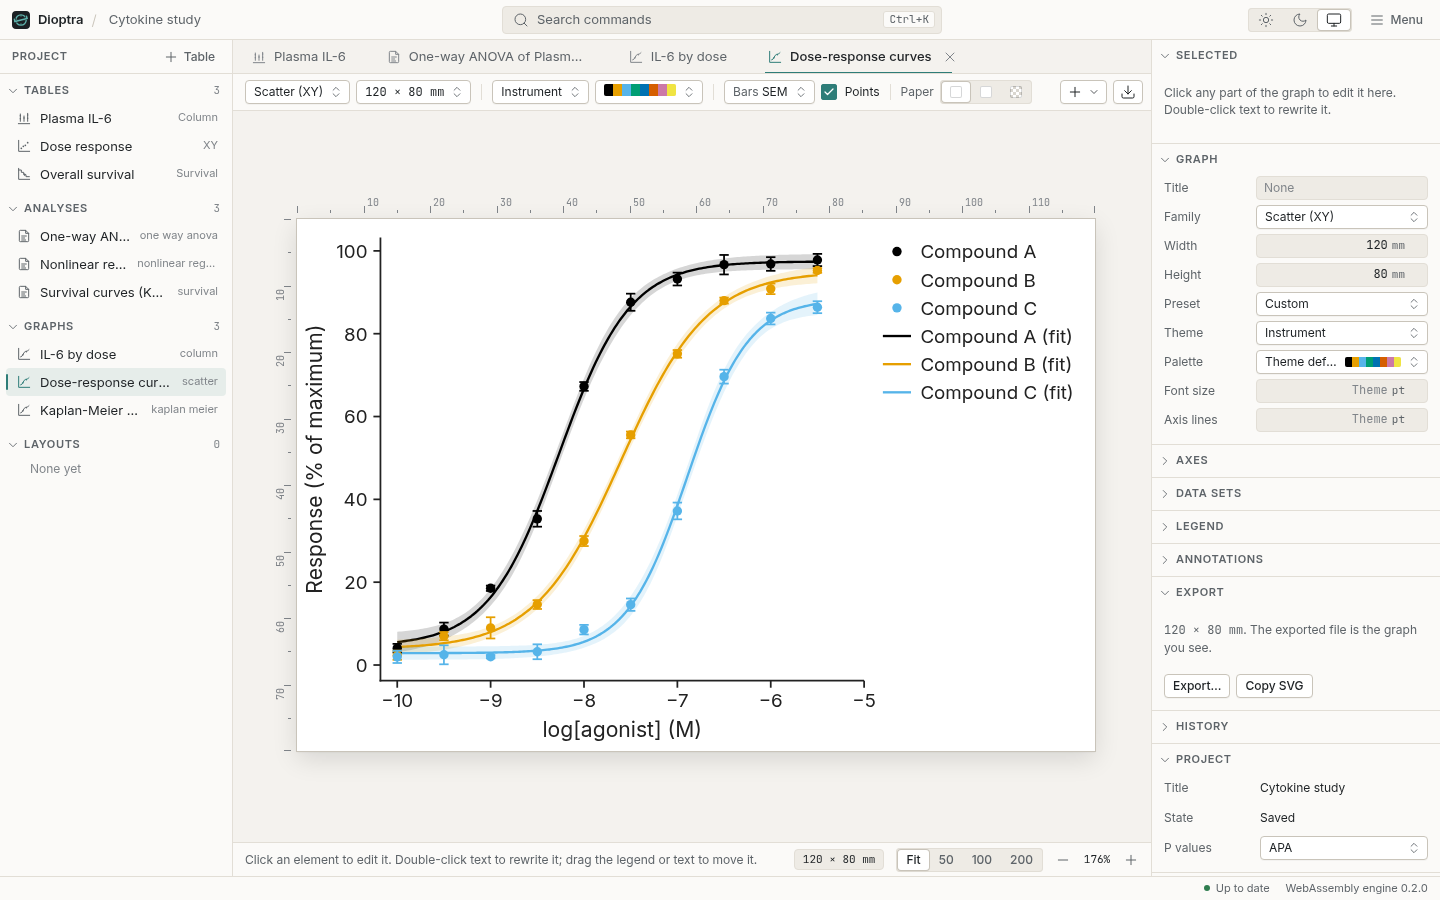Close the Dose-response curves tab
This screenshot has width=1440, height=900.
pos(950,57)
